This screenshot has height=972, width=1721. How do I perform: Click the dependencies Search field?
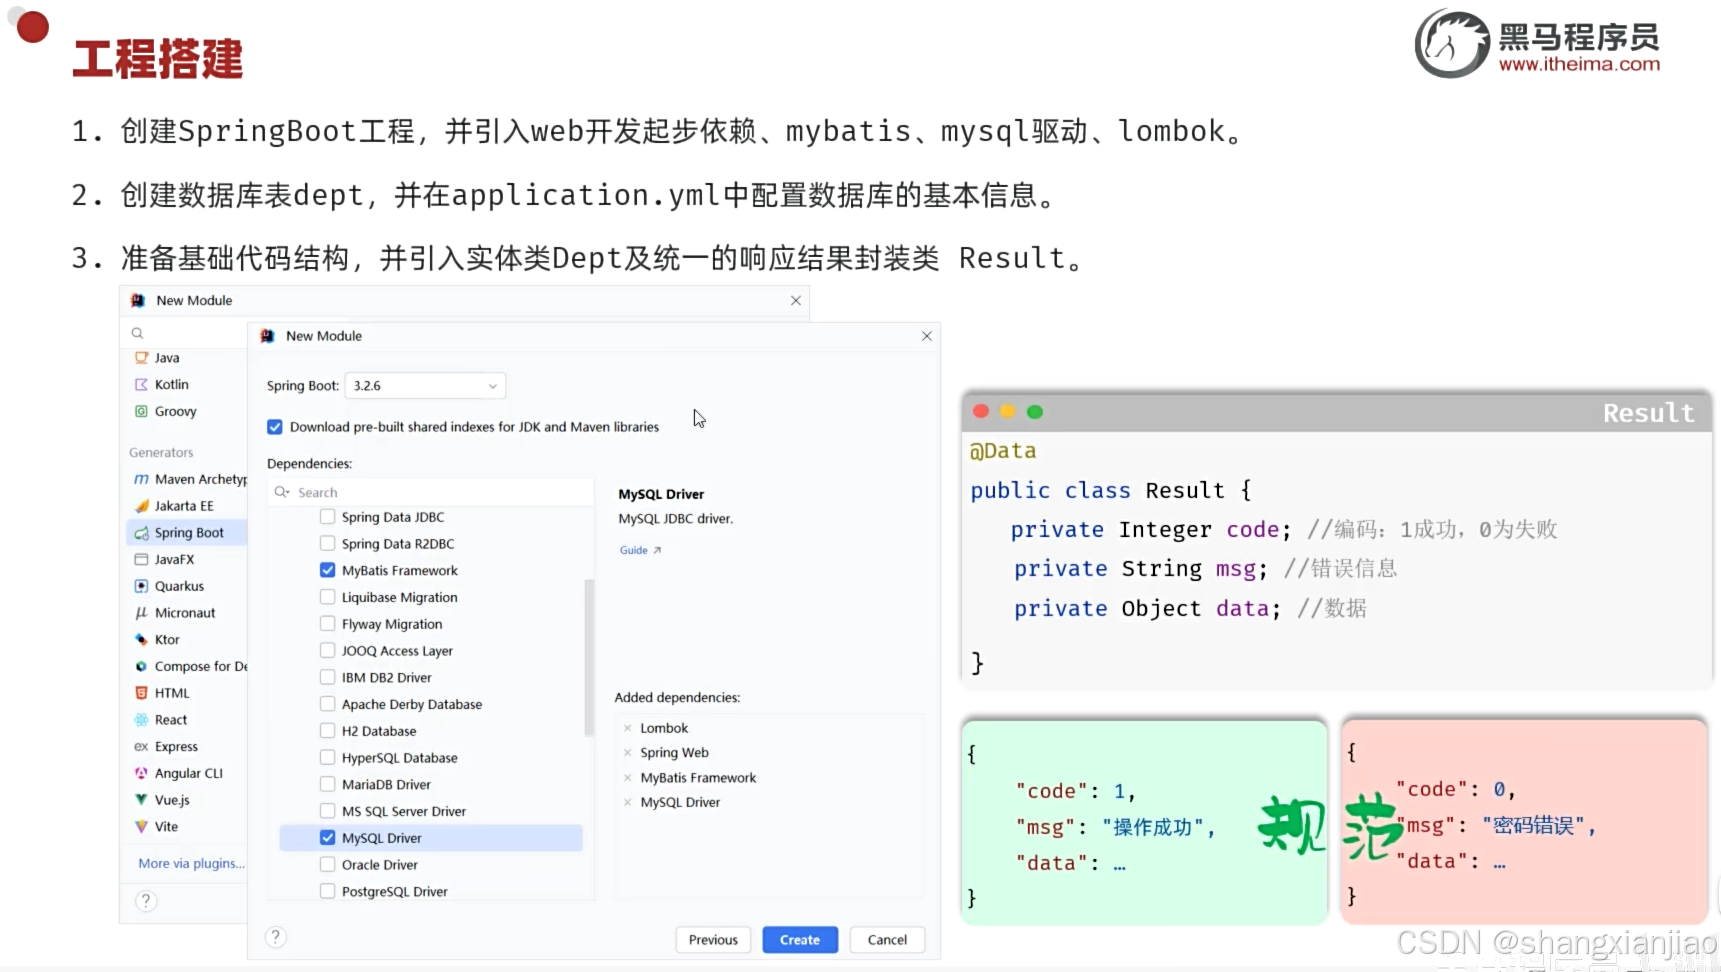(x=432, y=492)
